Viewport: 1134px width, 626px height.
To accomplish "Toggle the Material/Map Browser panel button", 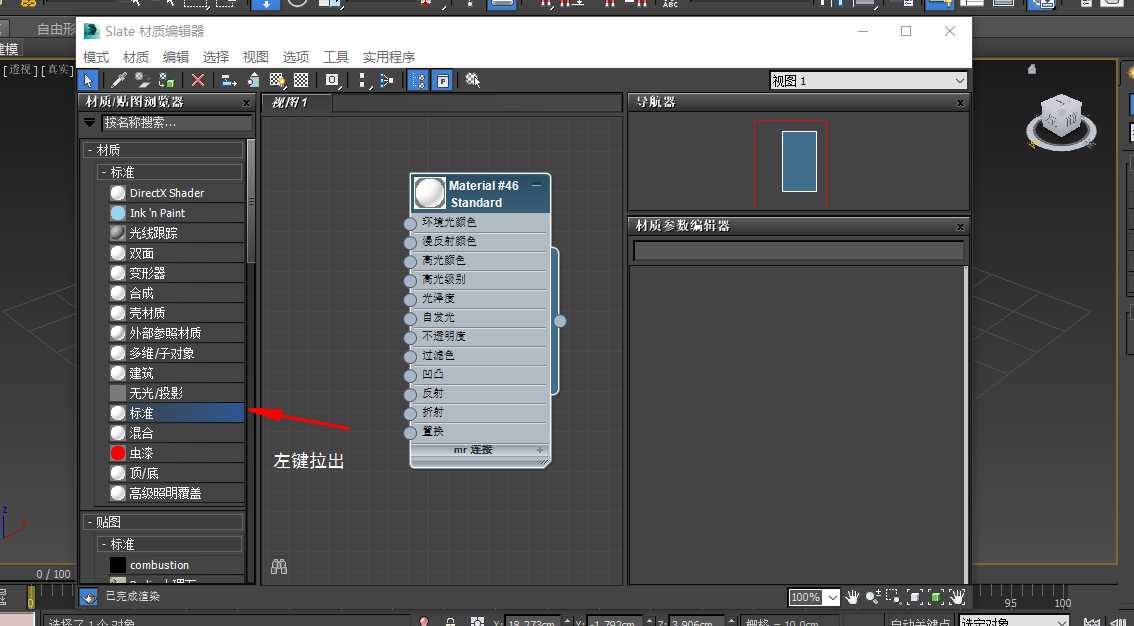I will tap(419, 80).
